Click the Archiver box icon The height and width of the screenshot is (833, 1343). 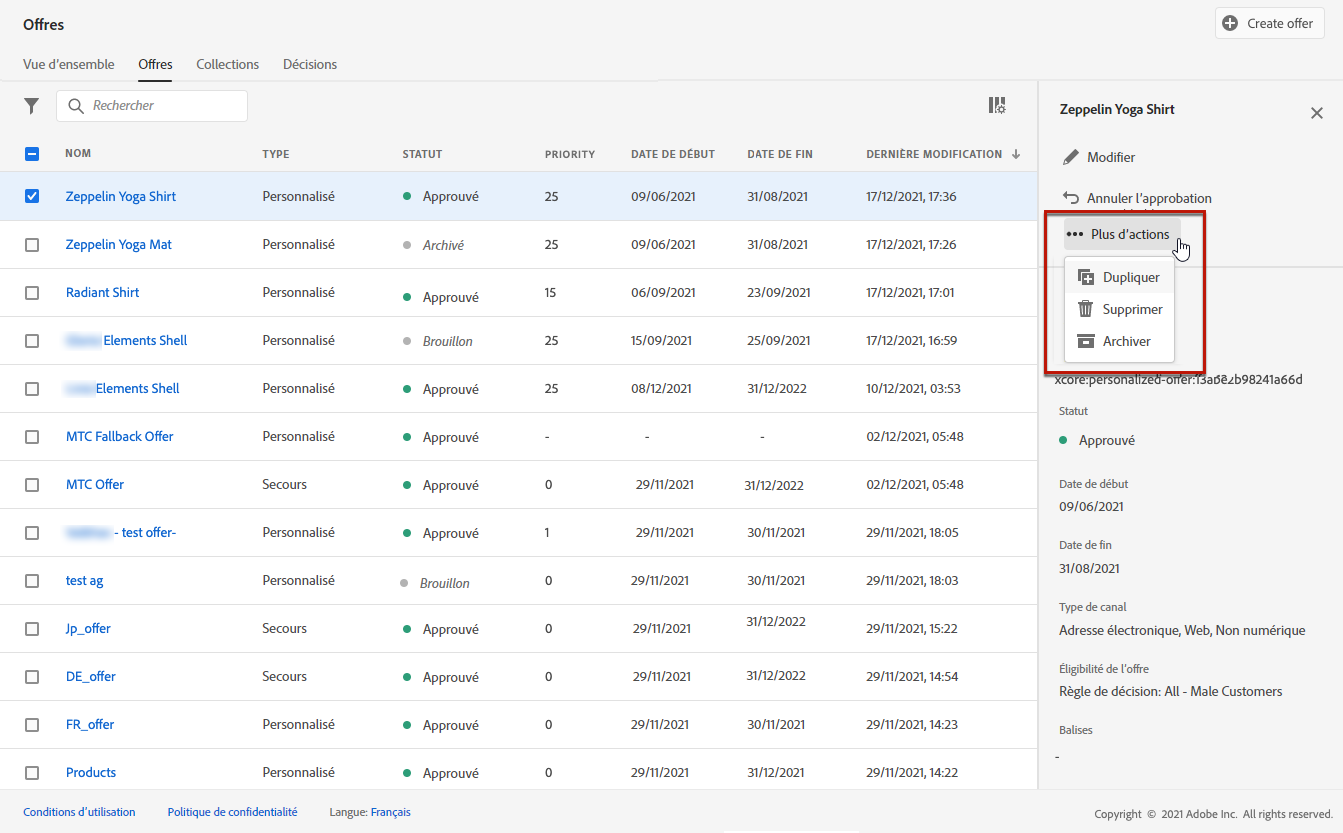point(1086,341)
